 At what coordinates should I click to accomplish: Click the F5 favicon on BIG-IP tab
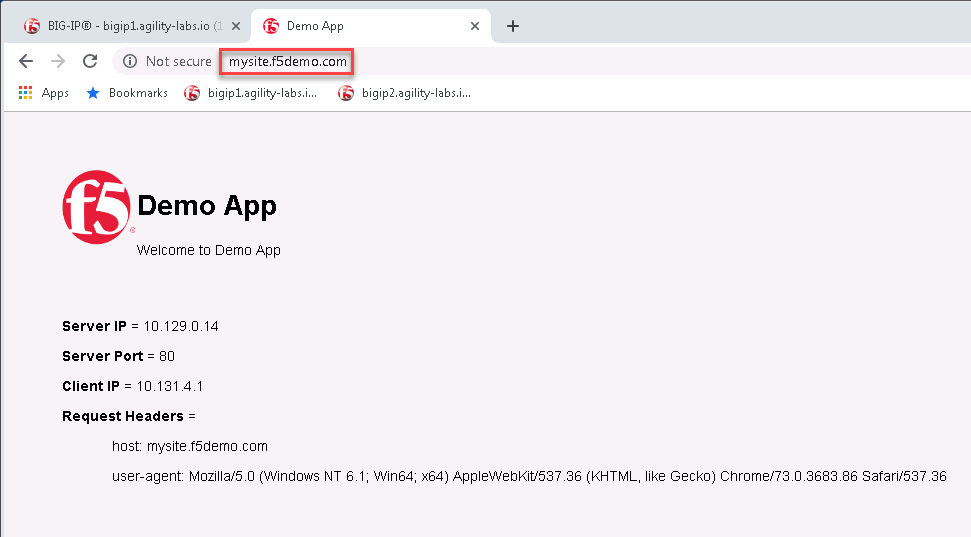[x=32, y=26]
